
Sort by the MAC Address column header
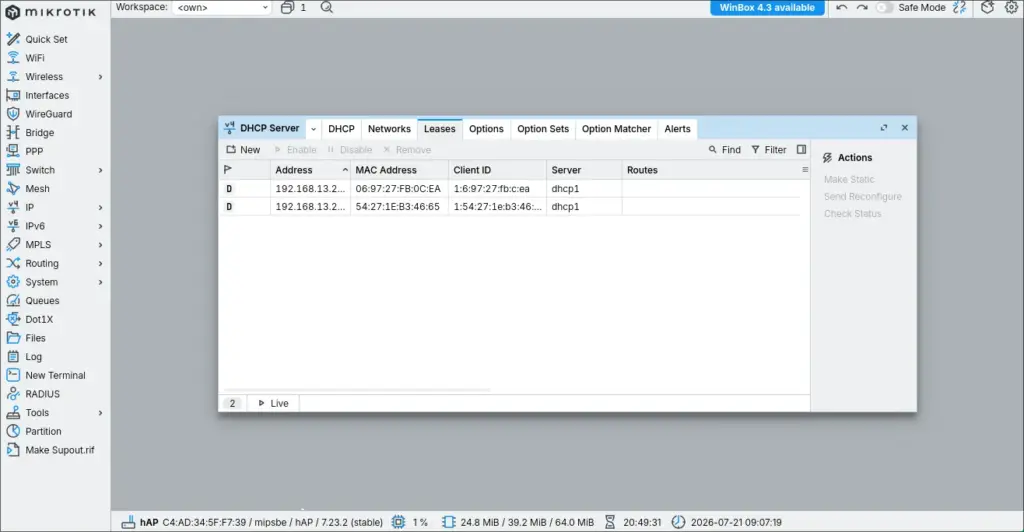click(399, 170)
